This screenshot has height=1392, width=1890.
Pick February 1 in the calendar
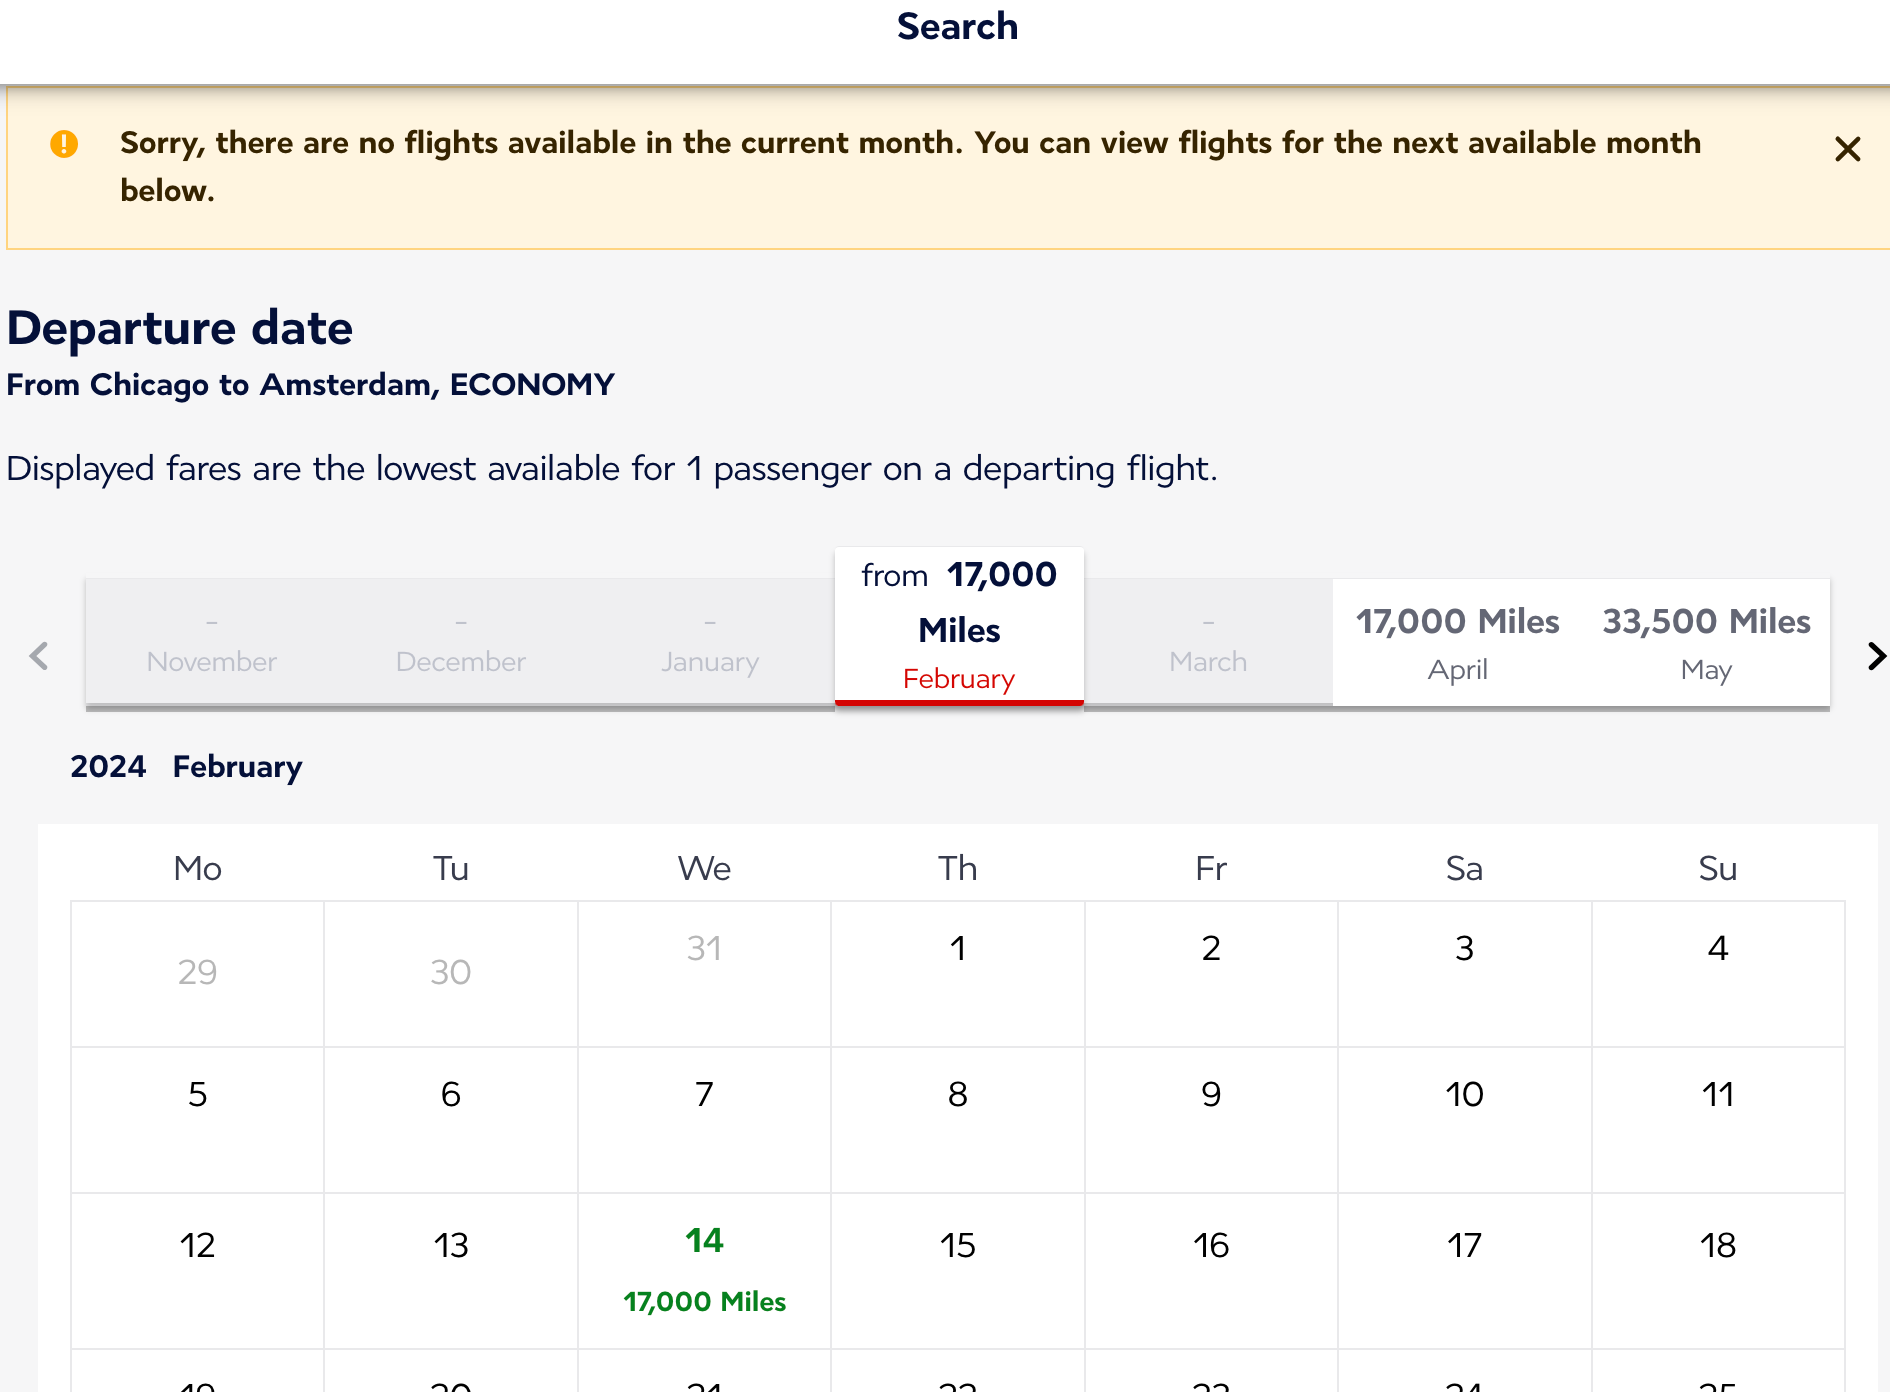(x=957, y=973)
